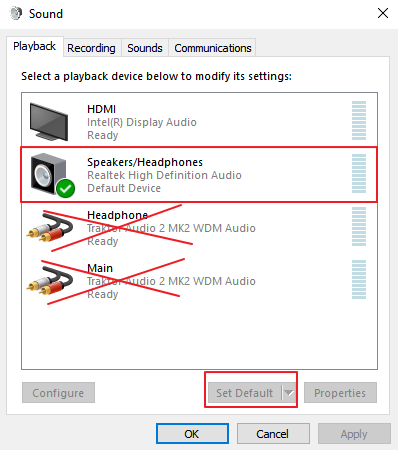Image resolution: width=398 pixels, height=450 pixels.
Task: Select the Main RCA cable icon
Action: [x=50, y=281]
